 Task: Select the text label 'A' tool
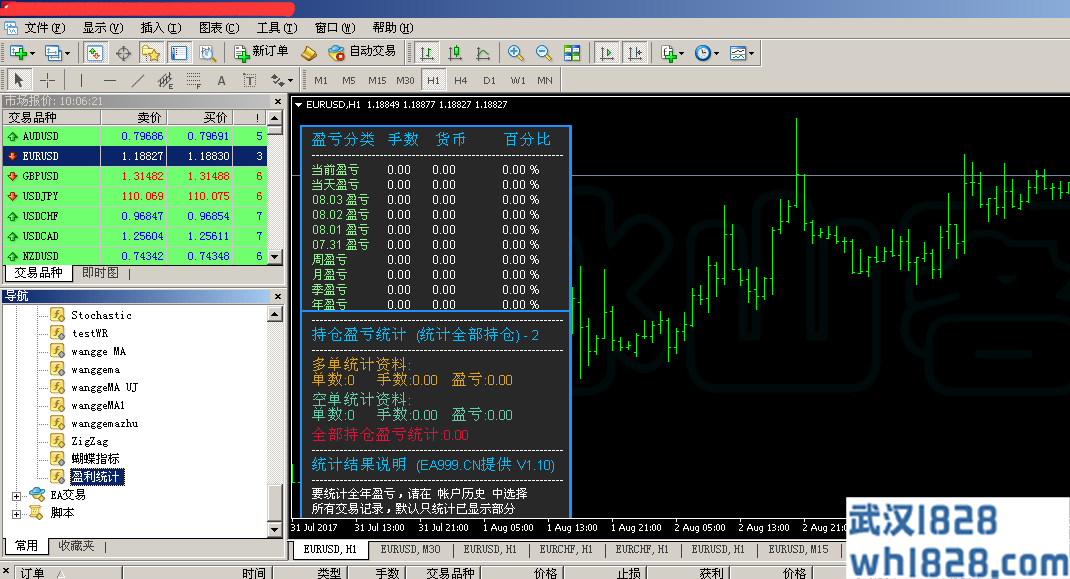[x=221, y=80]
